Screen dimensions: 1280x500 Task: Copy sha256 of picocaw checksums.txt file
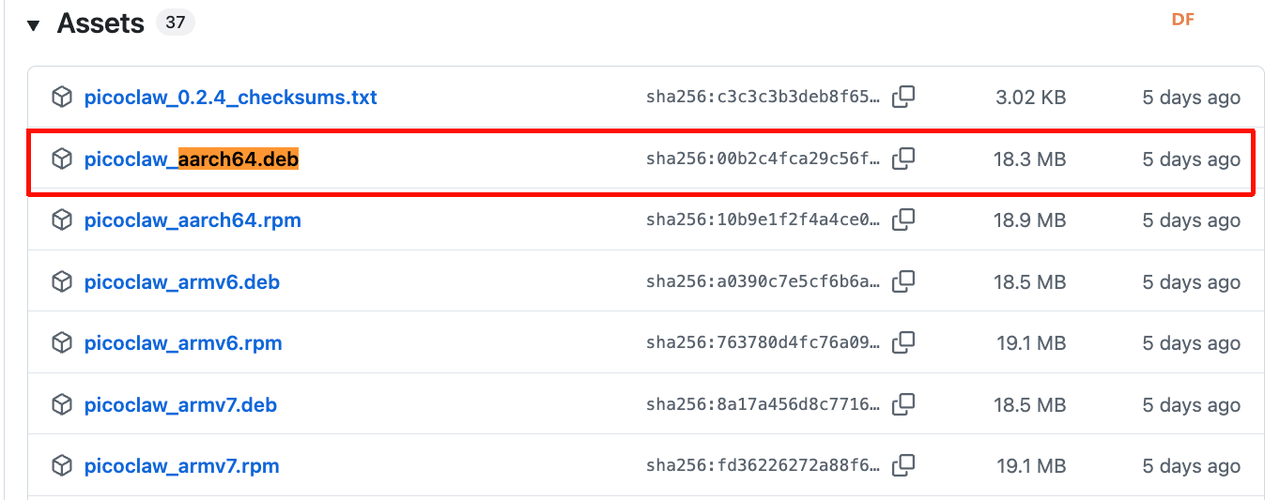pos(903,97)
